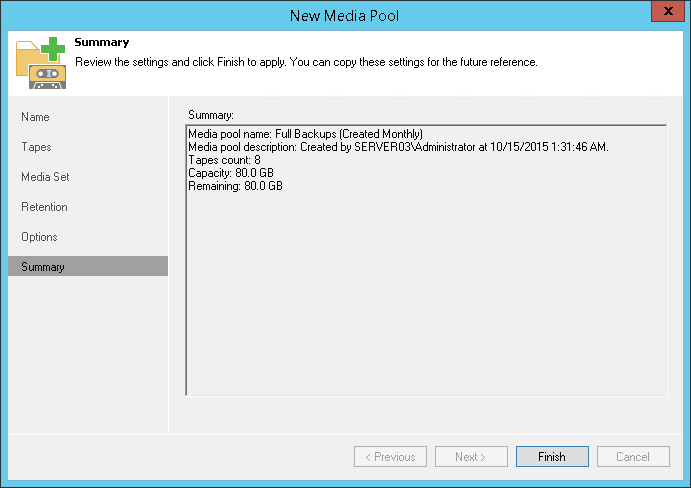Viewport: 691px width, 488px height.
Task: Go to the Name wizard step
Action: [x=35, y=117]
